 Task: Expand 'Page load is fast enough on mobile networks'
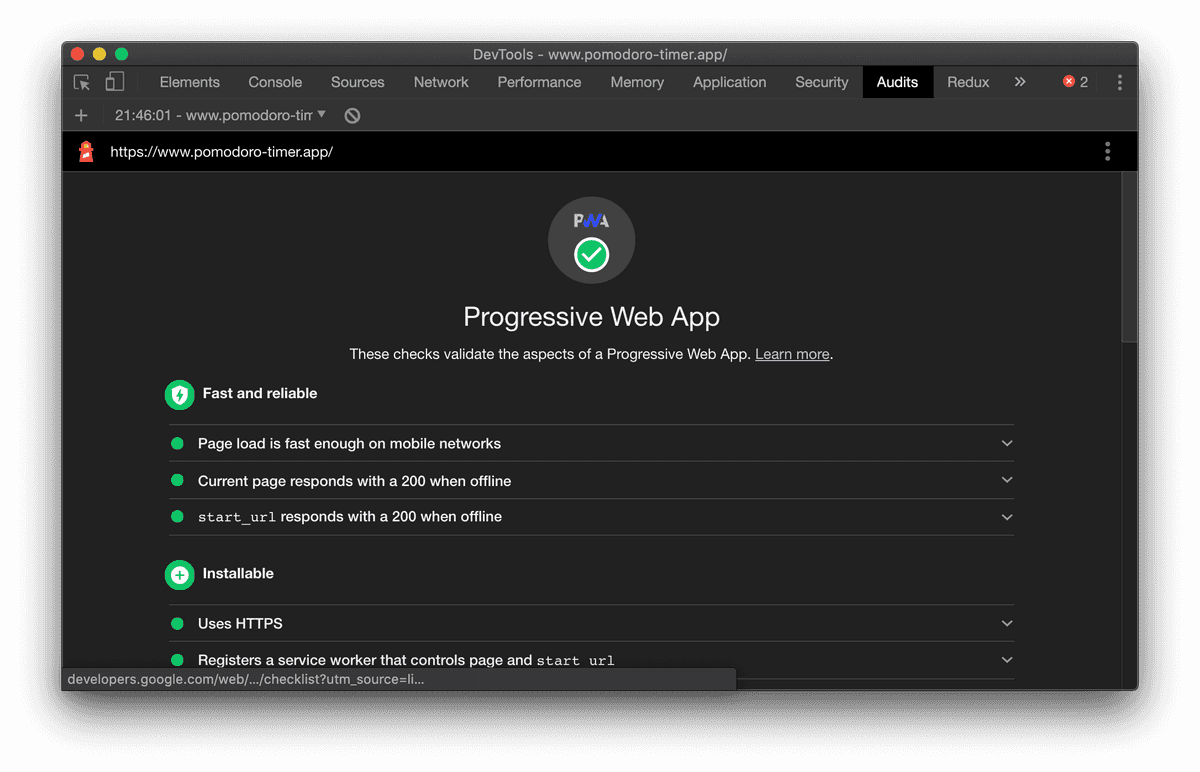click(1007, 443)
